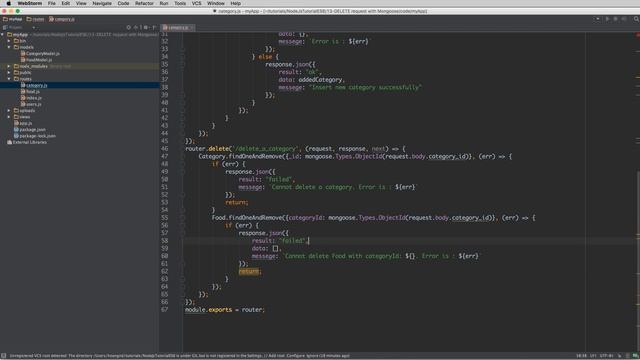This screenshot has height=360, width=640.
Task: Hide the Project tool window
Action: pyautogui.click(x=154, y=27)
